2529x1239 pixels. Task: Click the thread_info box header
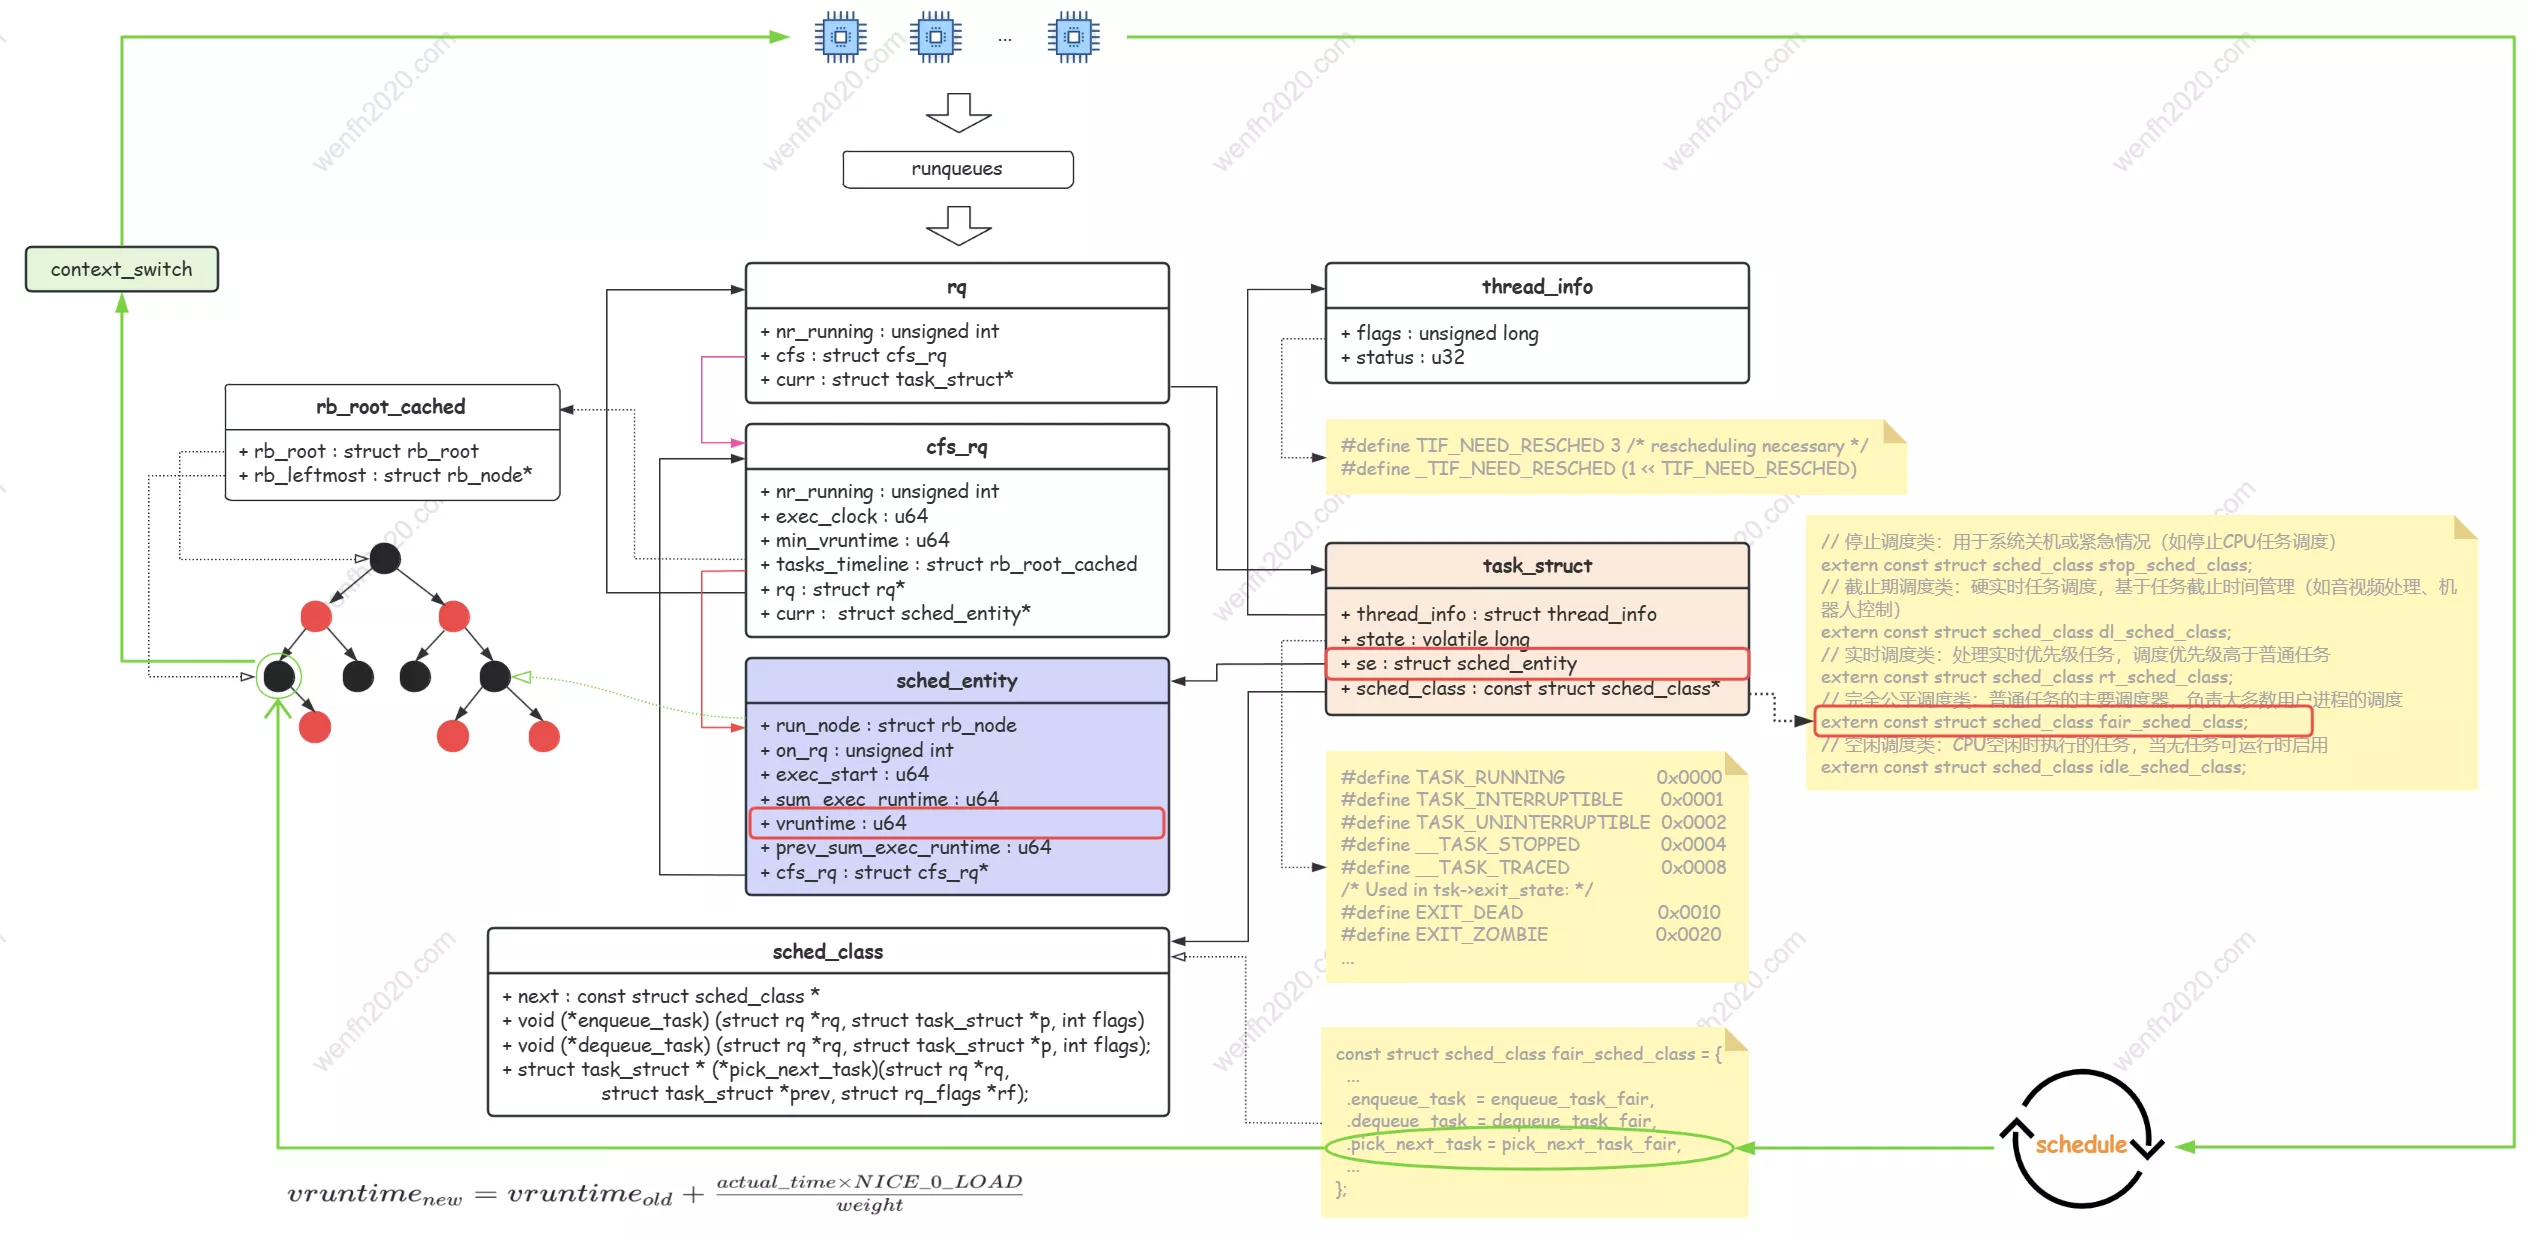click(x=1536, y=287)
